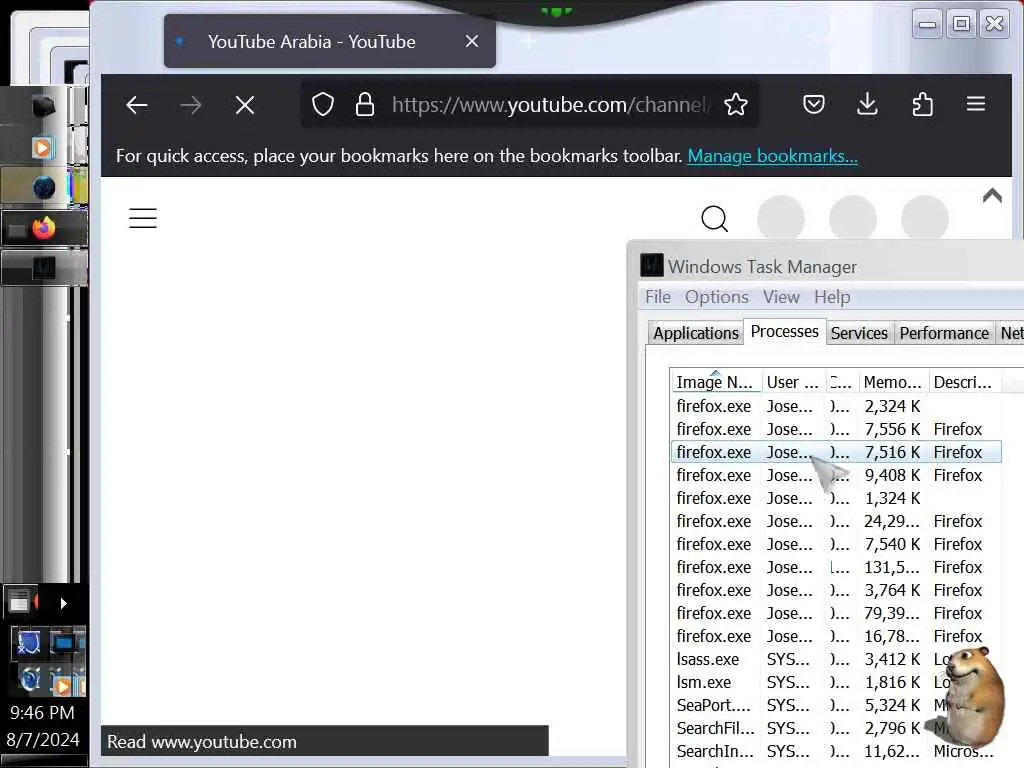Image resolution: width=1024 pixels, height=768 pixels.
Task: Open Task Manager Options menu
Action: 716,297
